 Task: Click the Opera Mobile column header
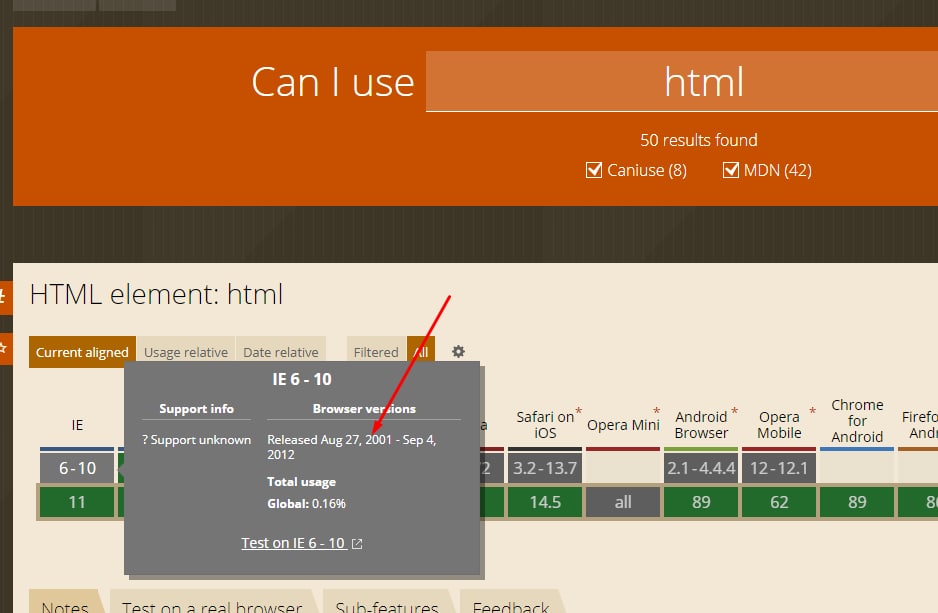tap(779, 424)
